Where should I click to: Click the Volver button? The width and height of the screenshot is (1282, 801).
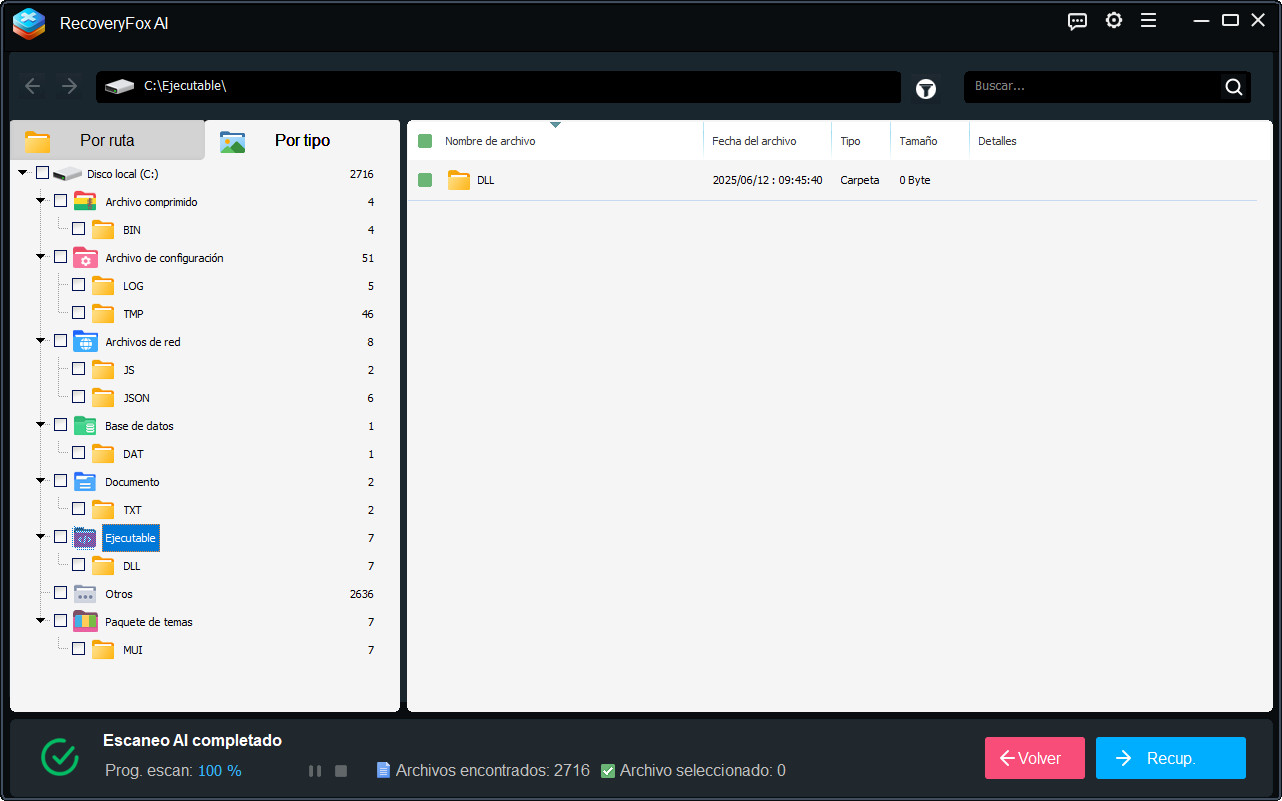(x=1034, y=758)
